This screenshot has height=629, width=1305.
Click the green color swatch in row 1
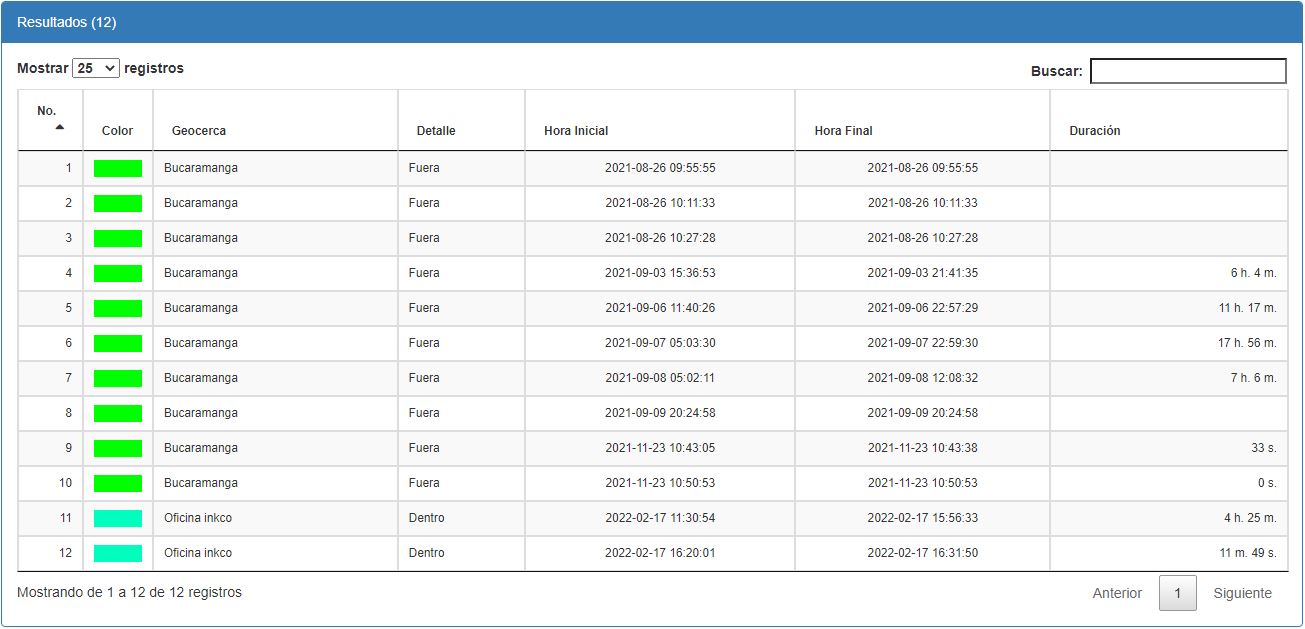pyautogui.click(x=118, y=168)
